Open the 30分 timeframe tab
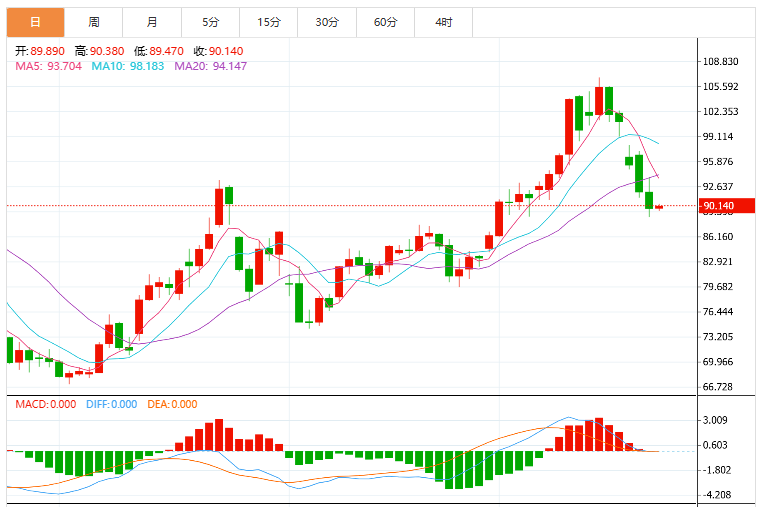Viewport: 763px width, 507px height. coord(327,22)
